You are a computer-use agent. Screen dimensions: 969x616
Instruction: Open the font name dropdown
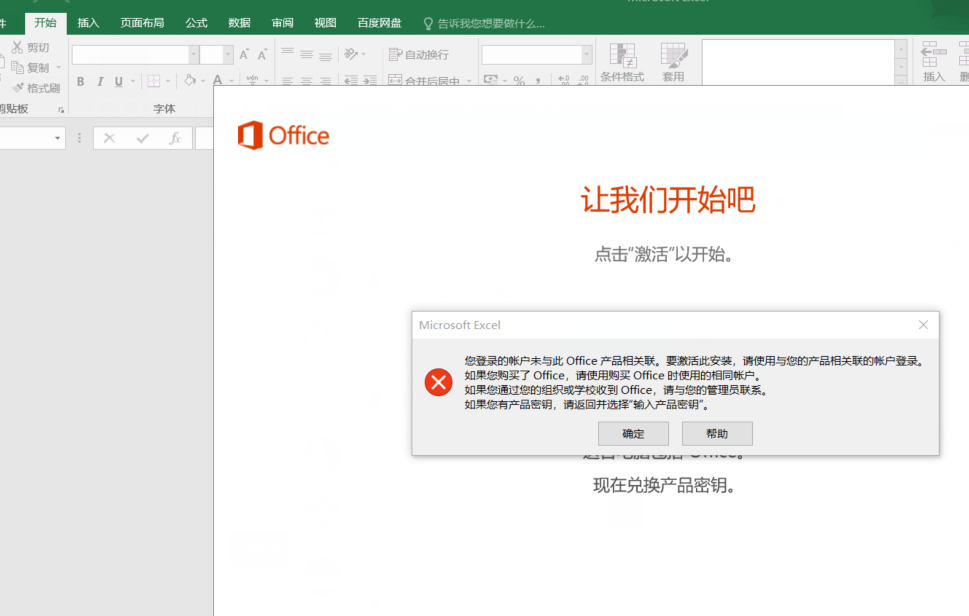(193, 54)
